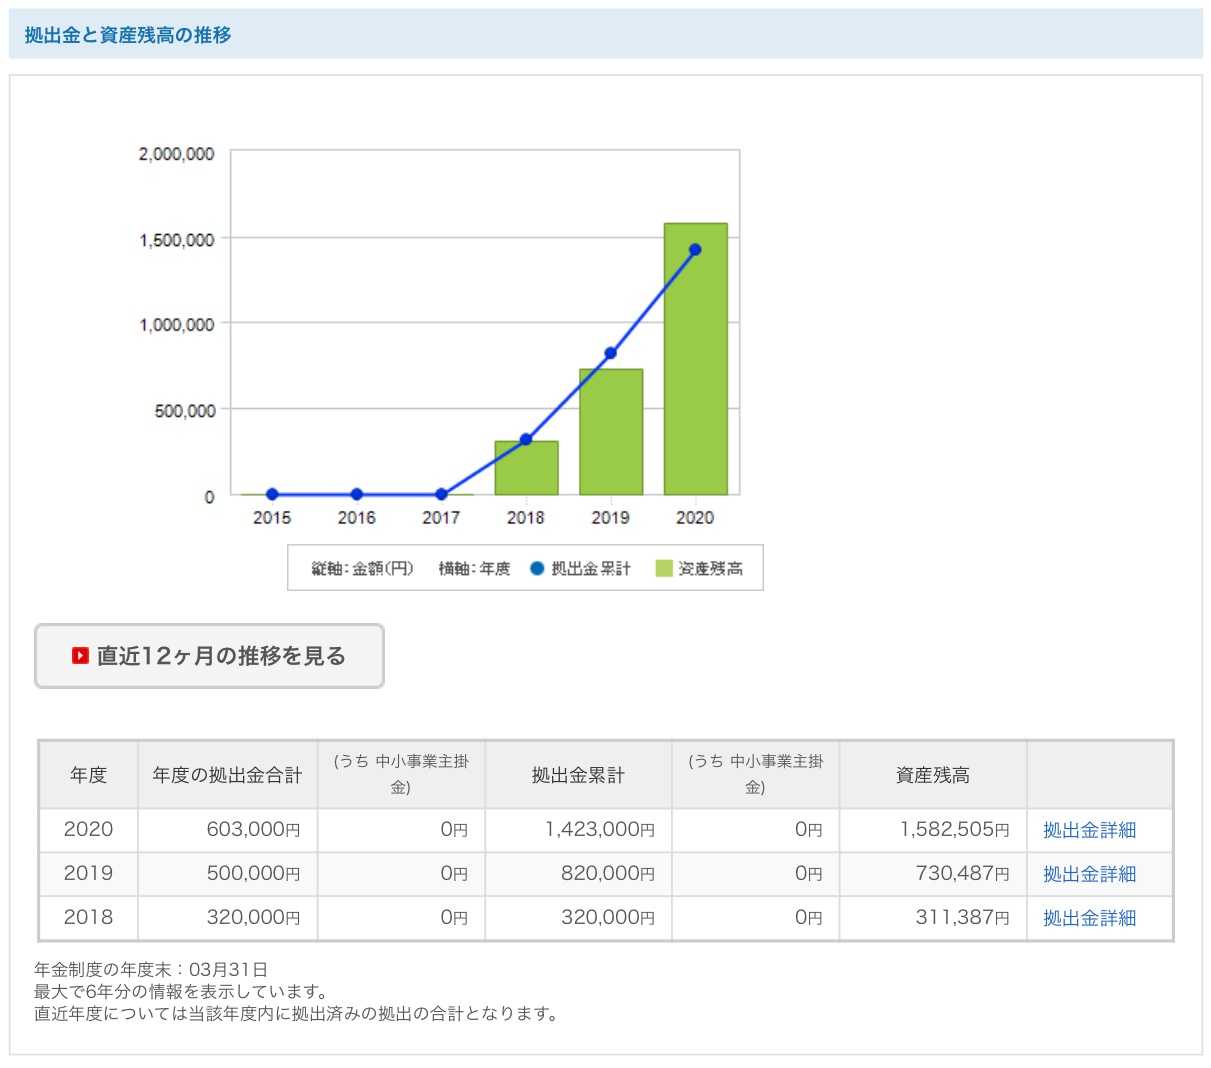Click the 2019 year cell in table
The width and height of the screenshot is (1211, 1068).
[x=88, y=874]
